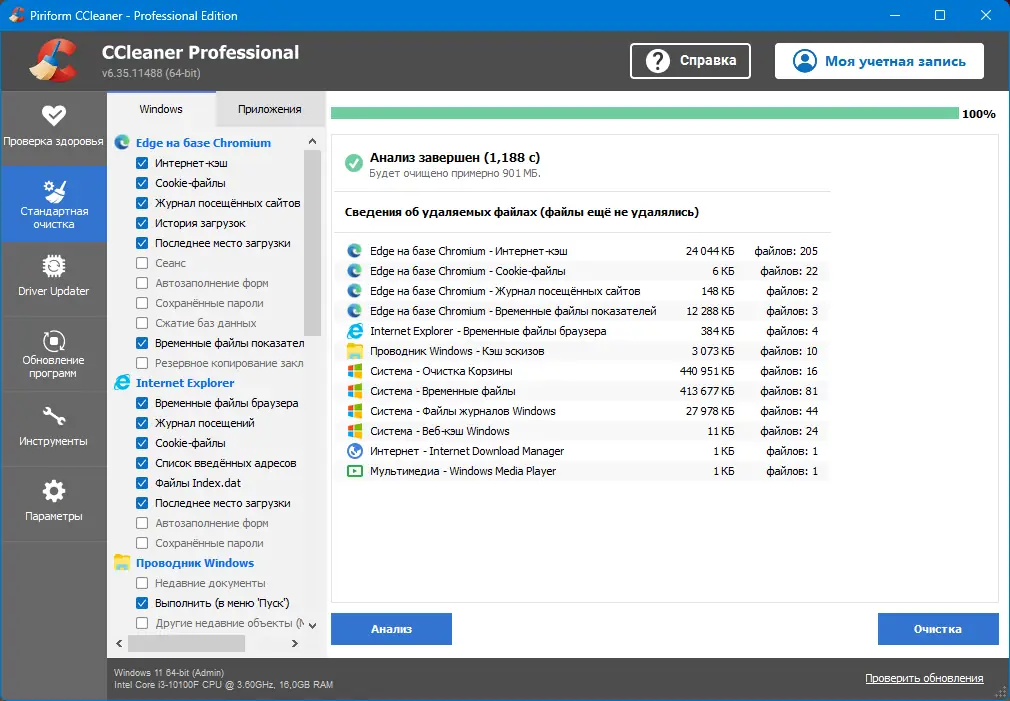Click Edge icon in Временные файлы показателей result

(x=354, y=311)
